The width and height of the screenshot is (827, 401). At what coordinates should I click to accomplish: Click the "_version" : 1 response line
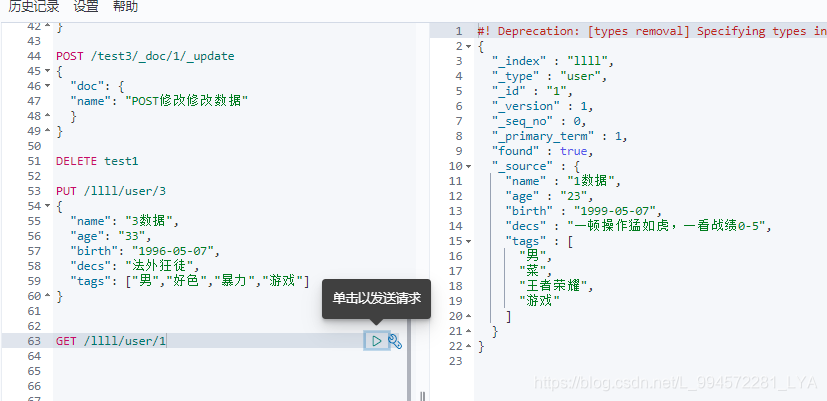coord(543,106)
